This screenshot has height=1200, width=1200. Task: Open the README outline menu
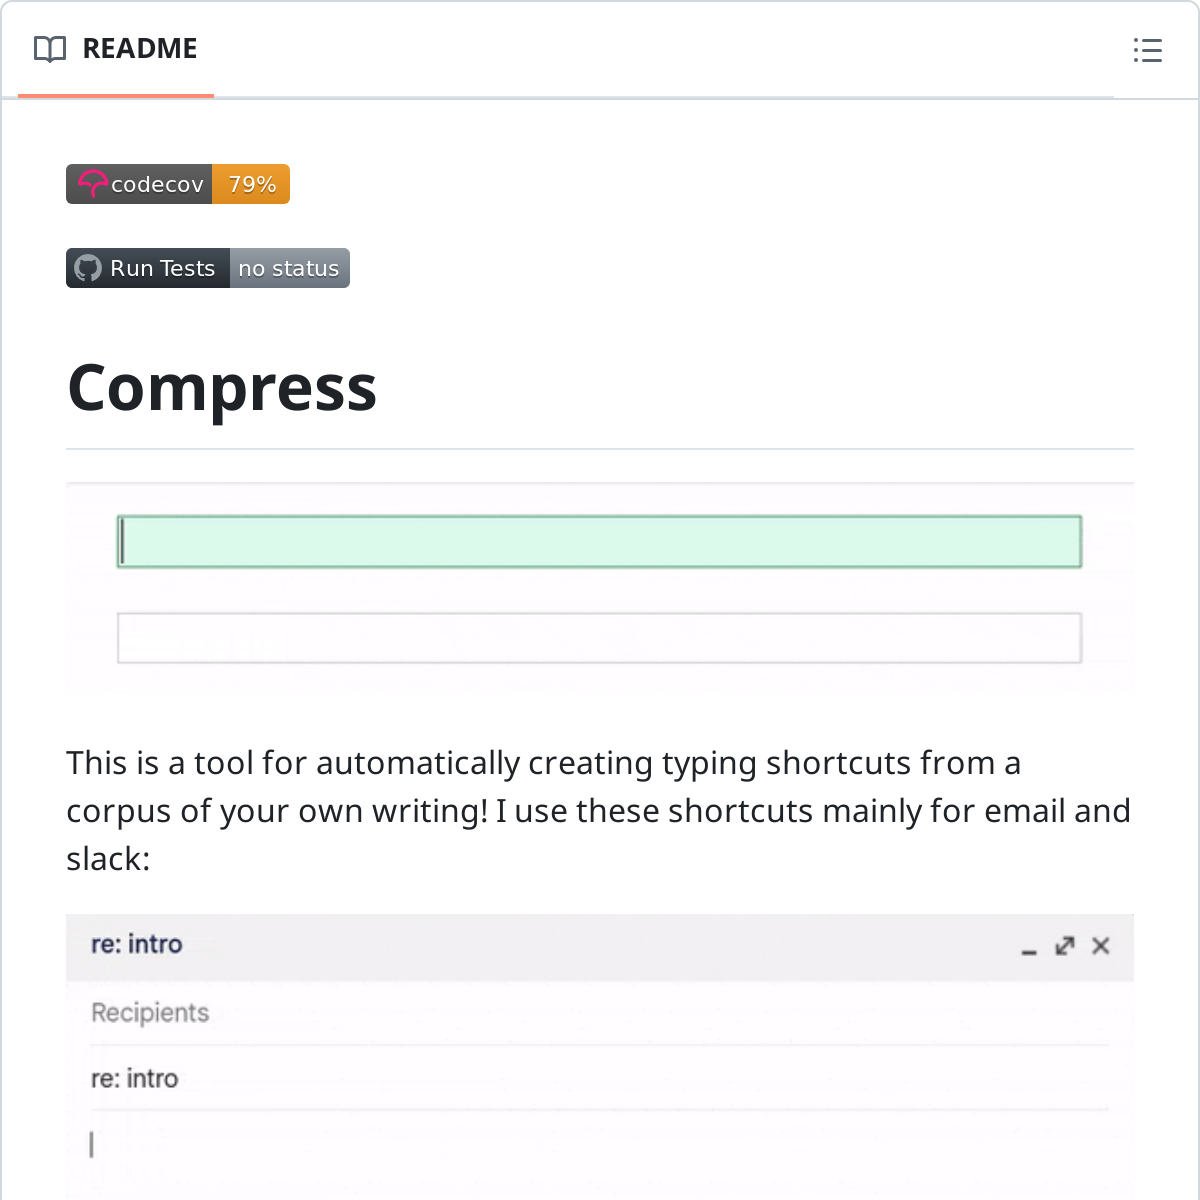coord(1147,50)
